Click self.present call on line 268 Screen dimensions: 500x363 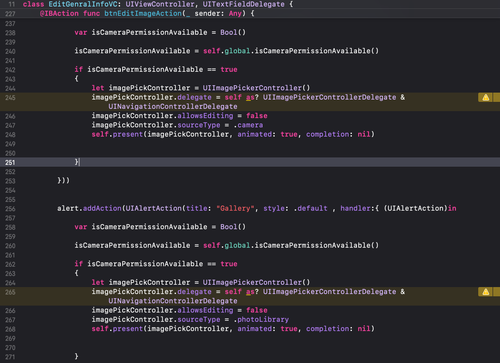tap(117, 329)
